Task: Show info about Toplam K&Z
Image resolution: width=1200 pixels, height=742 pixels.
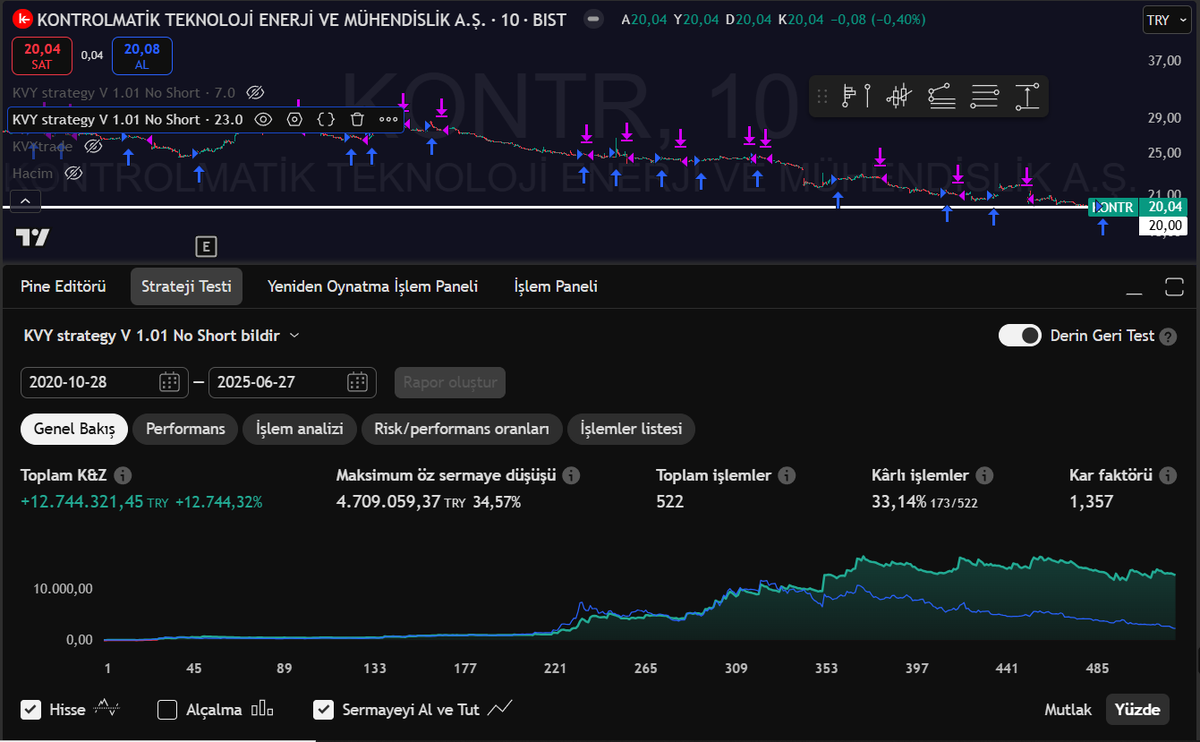Action: tap(122, 476)
